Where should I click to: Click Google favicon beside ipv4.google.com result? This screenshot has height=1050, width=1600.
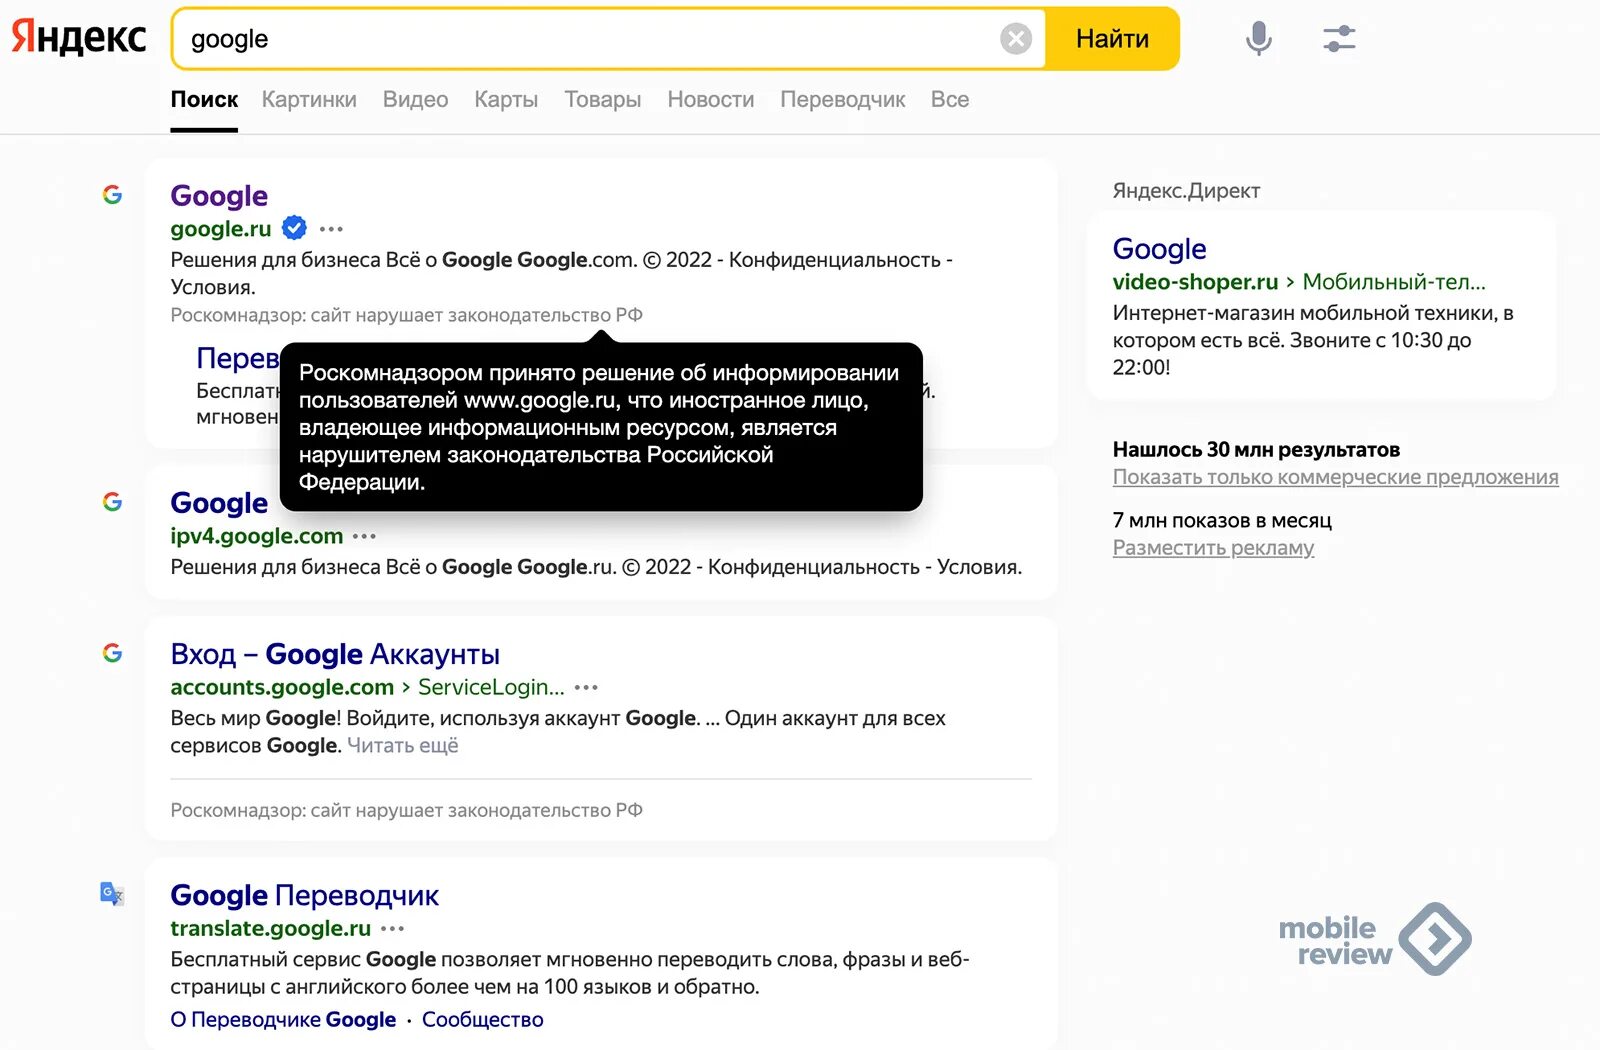tap(113, 501)
